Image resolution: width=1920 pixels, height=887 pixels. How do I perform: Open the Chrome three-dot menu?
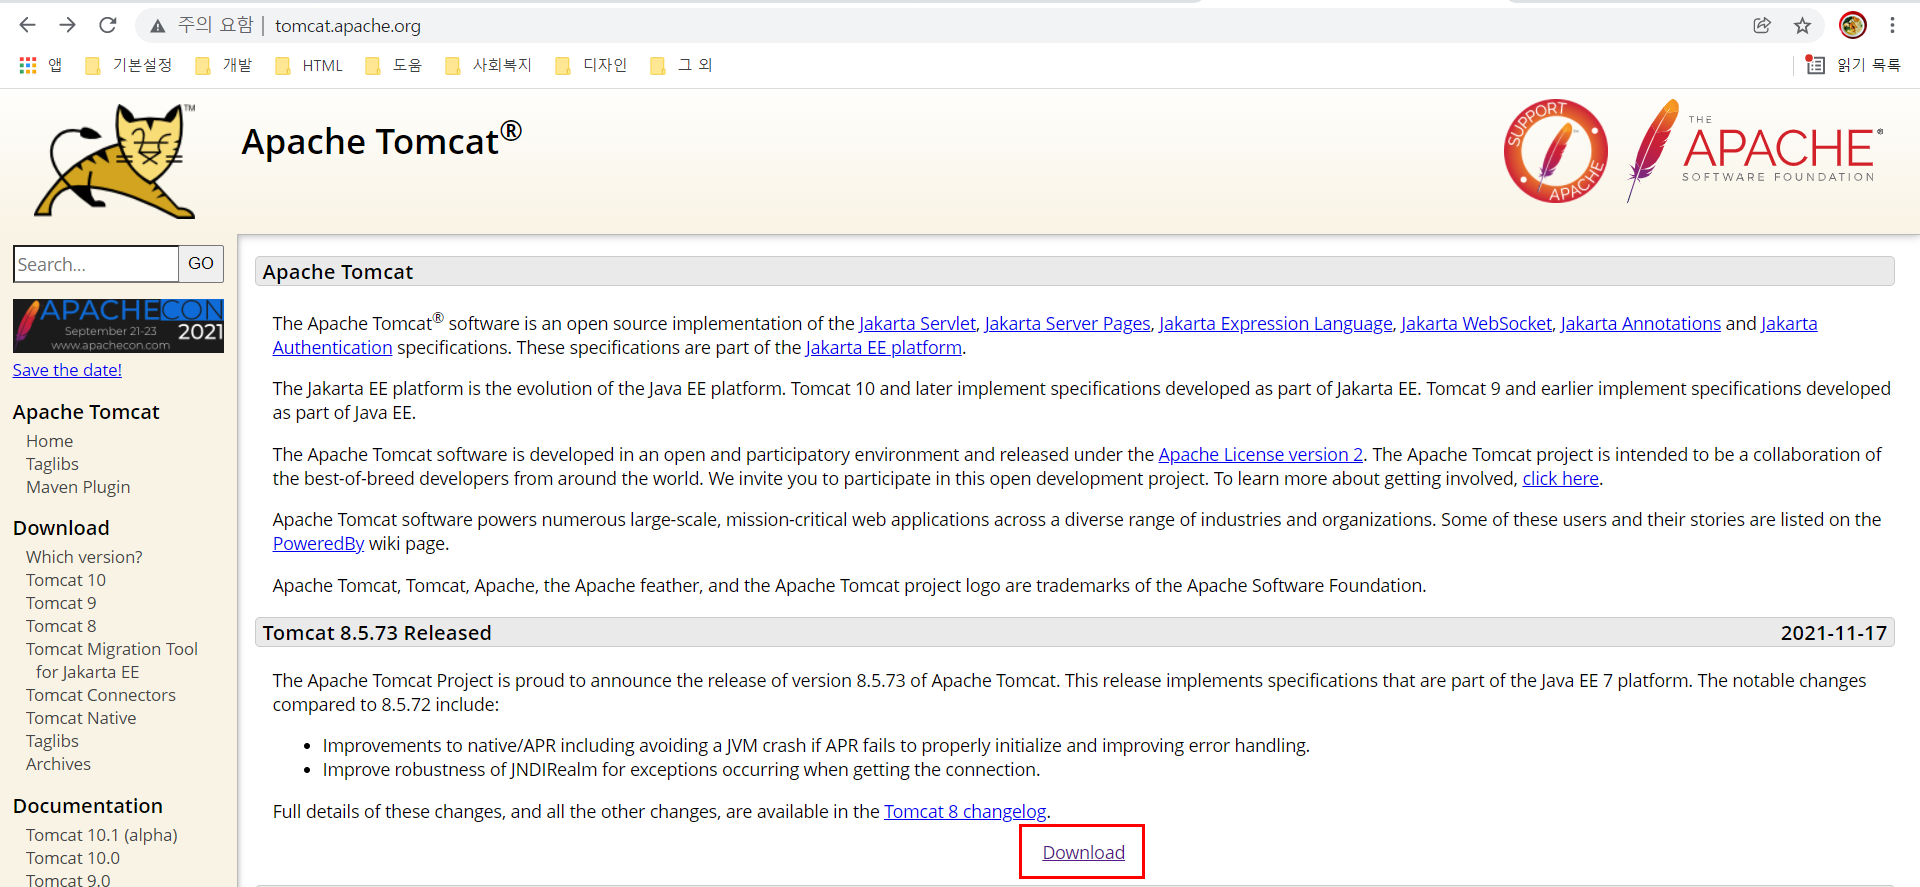coord(1892,25)
